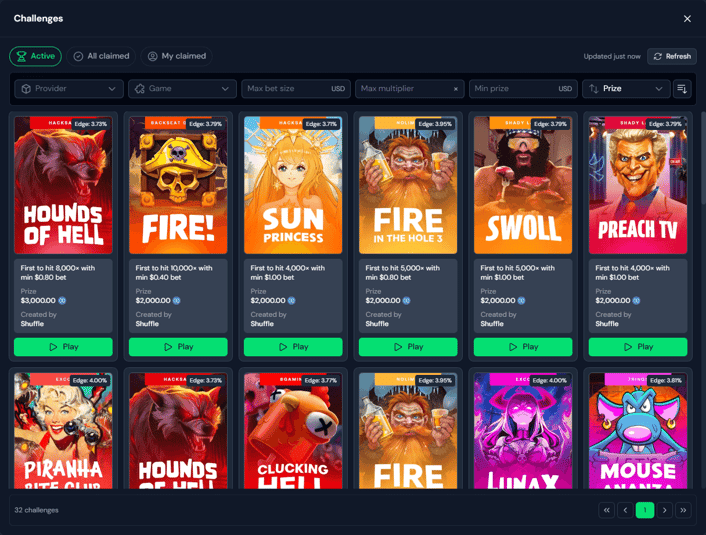Play the Hounds of Hell $3,000 challenge
The width and height of the screenshot is (706, 535).
63,347
